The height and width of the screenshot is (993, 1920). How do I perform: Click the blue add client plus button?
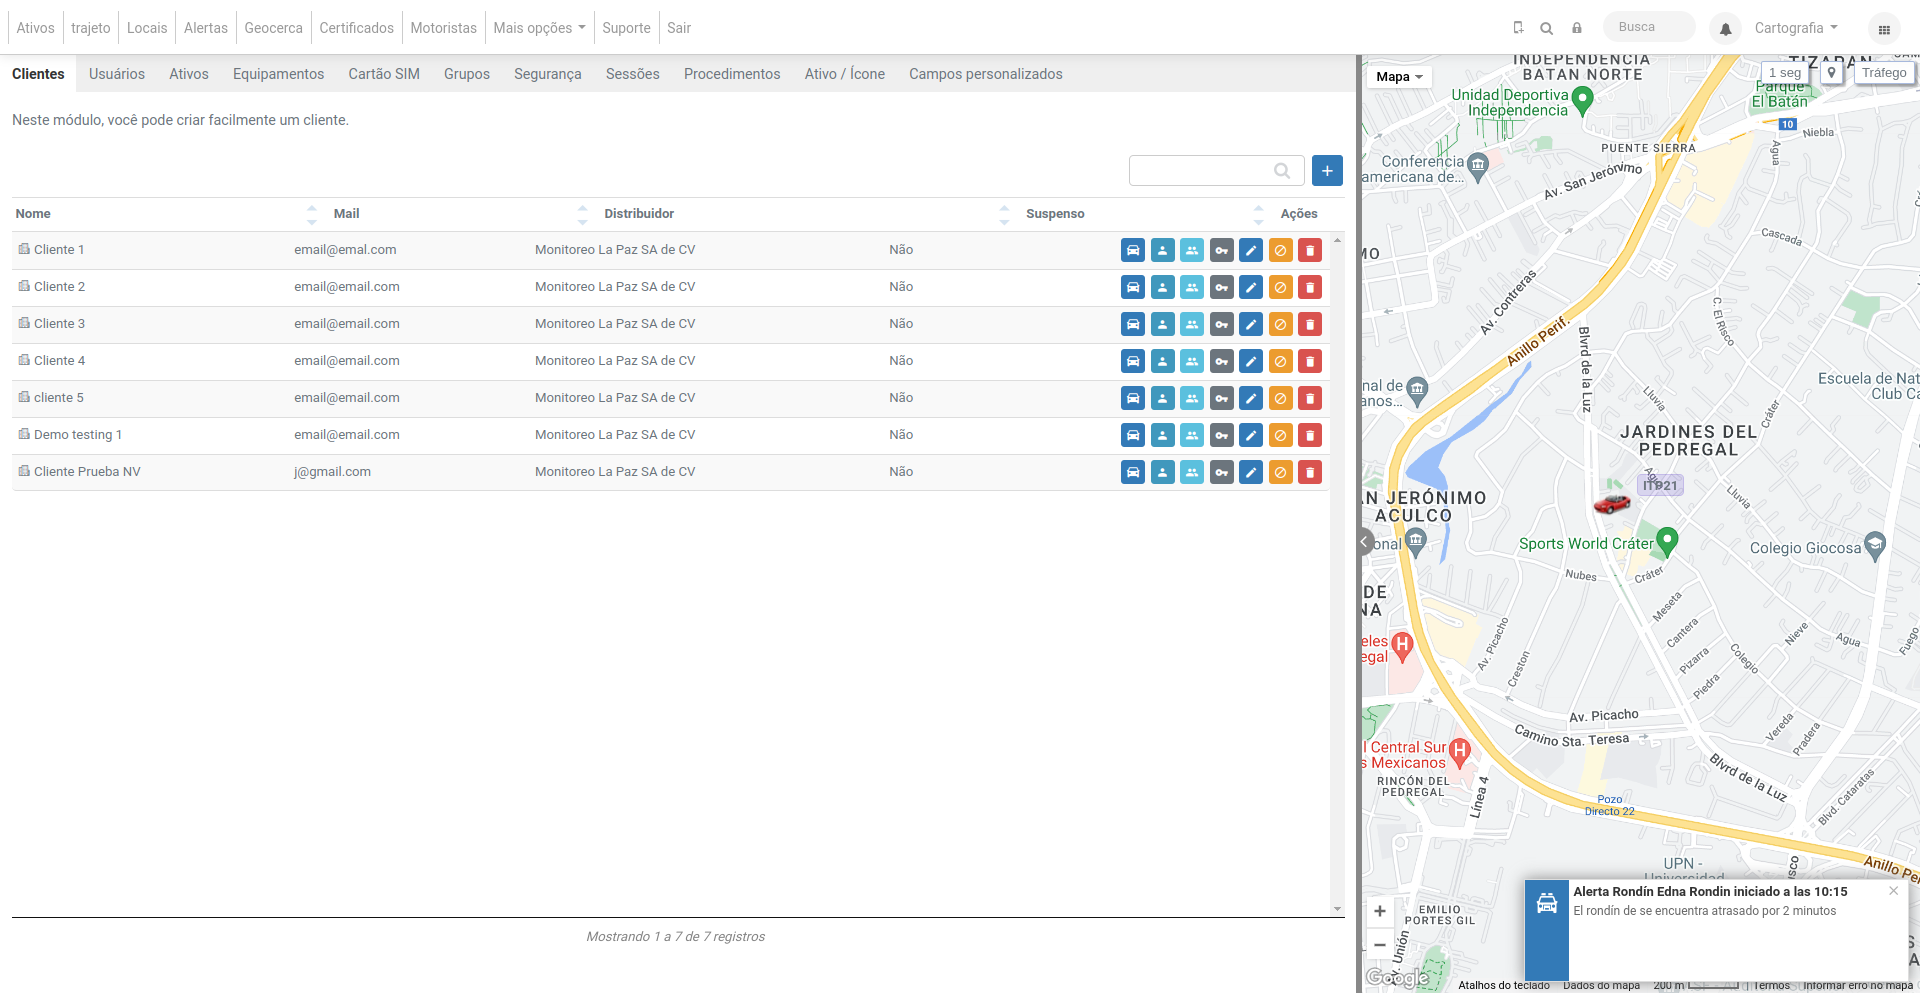click(1327, 171)
